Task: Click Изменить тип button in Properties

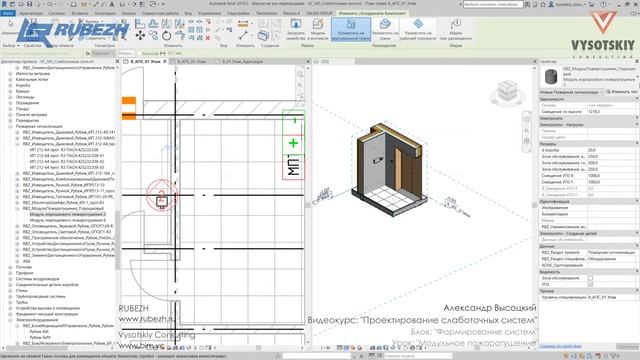Action: click(622, 92)
